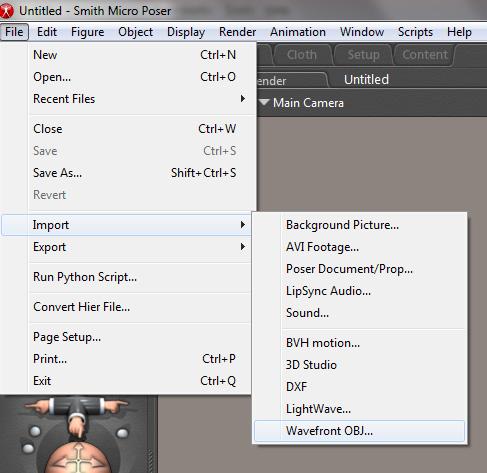Import 3D Studio file
The width and height of the screenshot is (487, 473).
pyautogui.click(x=359, y=365)
